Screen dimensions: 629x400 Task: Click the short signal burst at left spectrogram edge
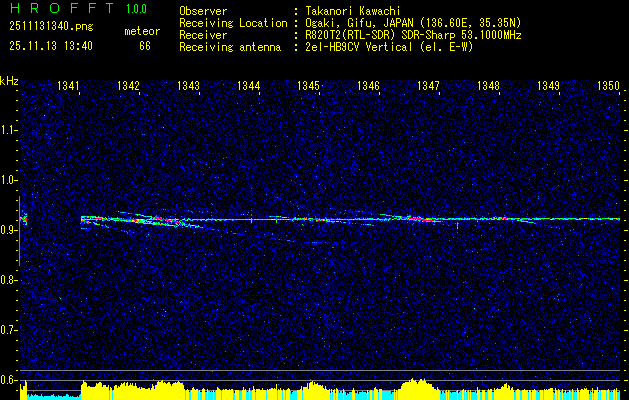pos(24,218)
